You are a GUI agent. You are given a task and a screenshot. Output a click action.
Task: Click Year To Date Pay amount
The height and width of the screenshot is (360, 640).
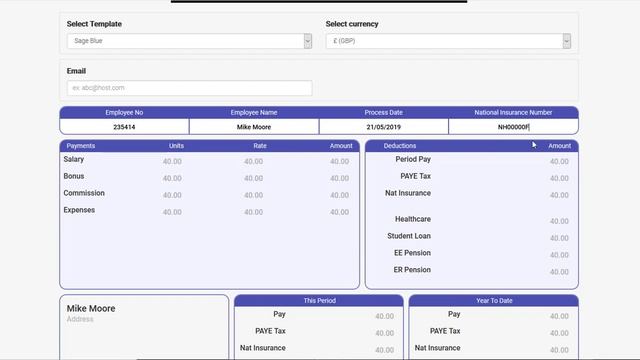click(559, 316)
